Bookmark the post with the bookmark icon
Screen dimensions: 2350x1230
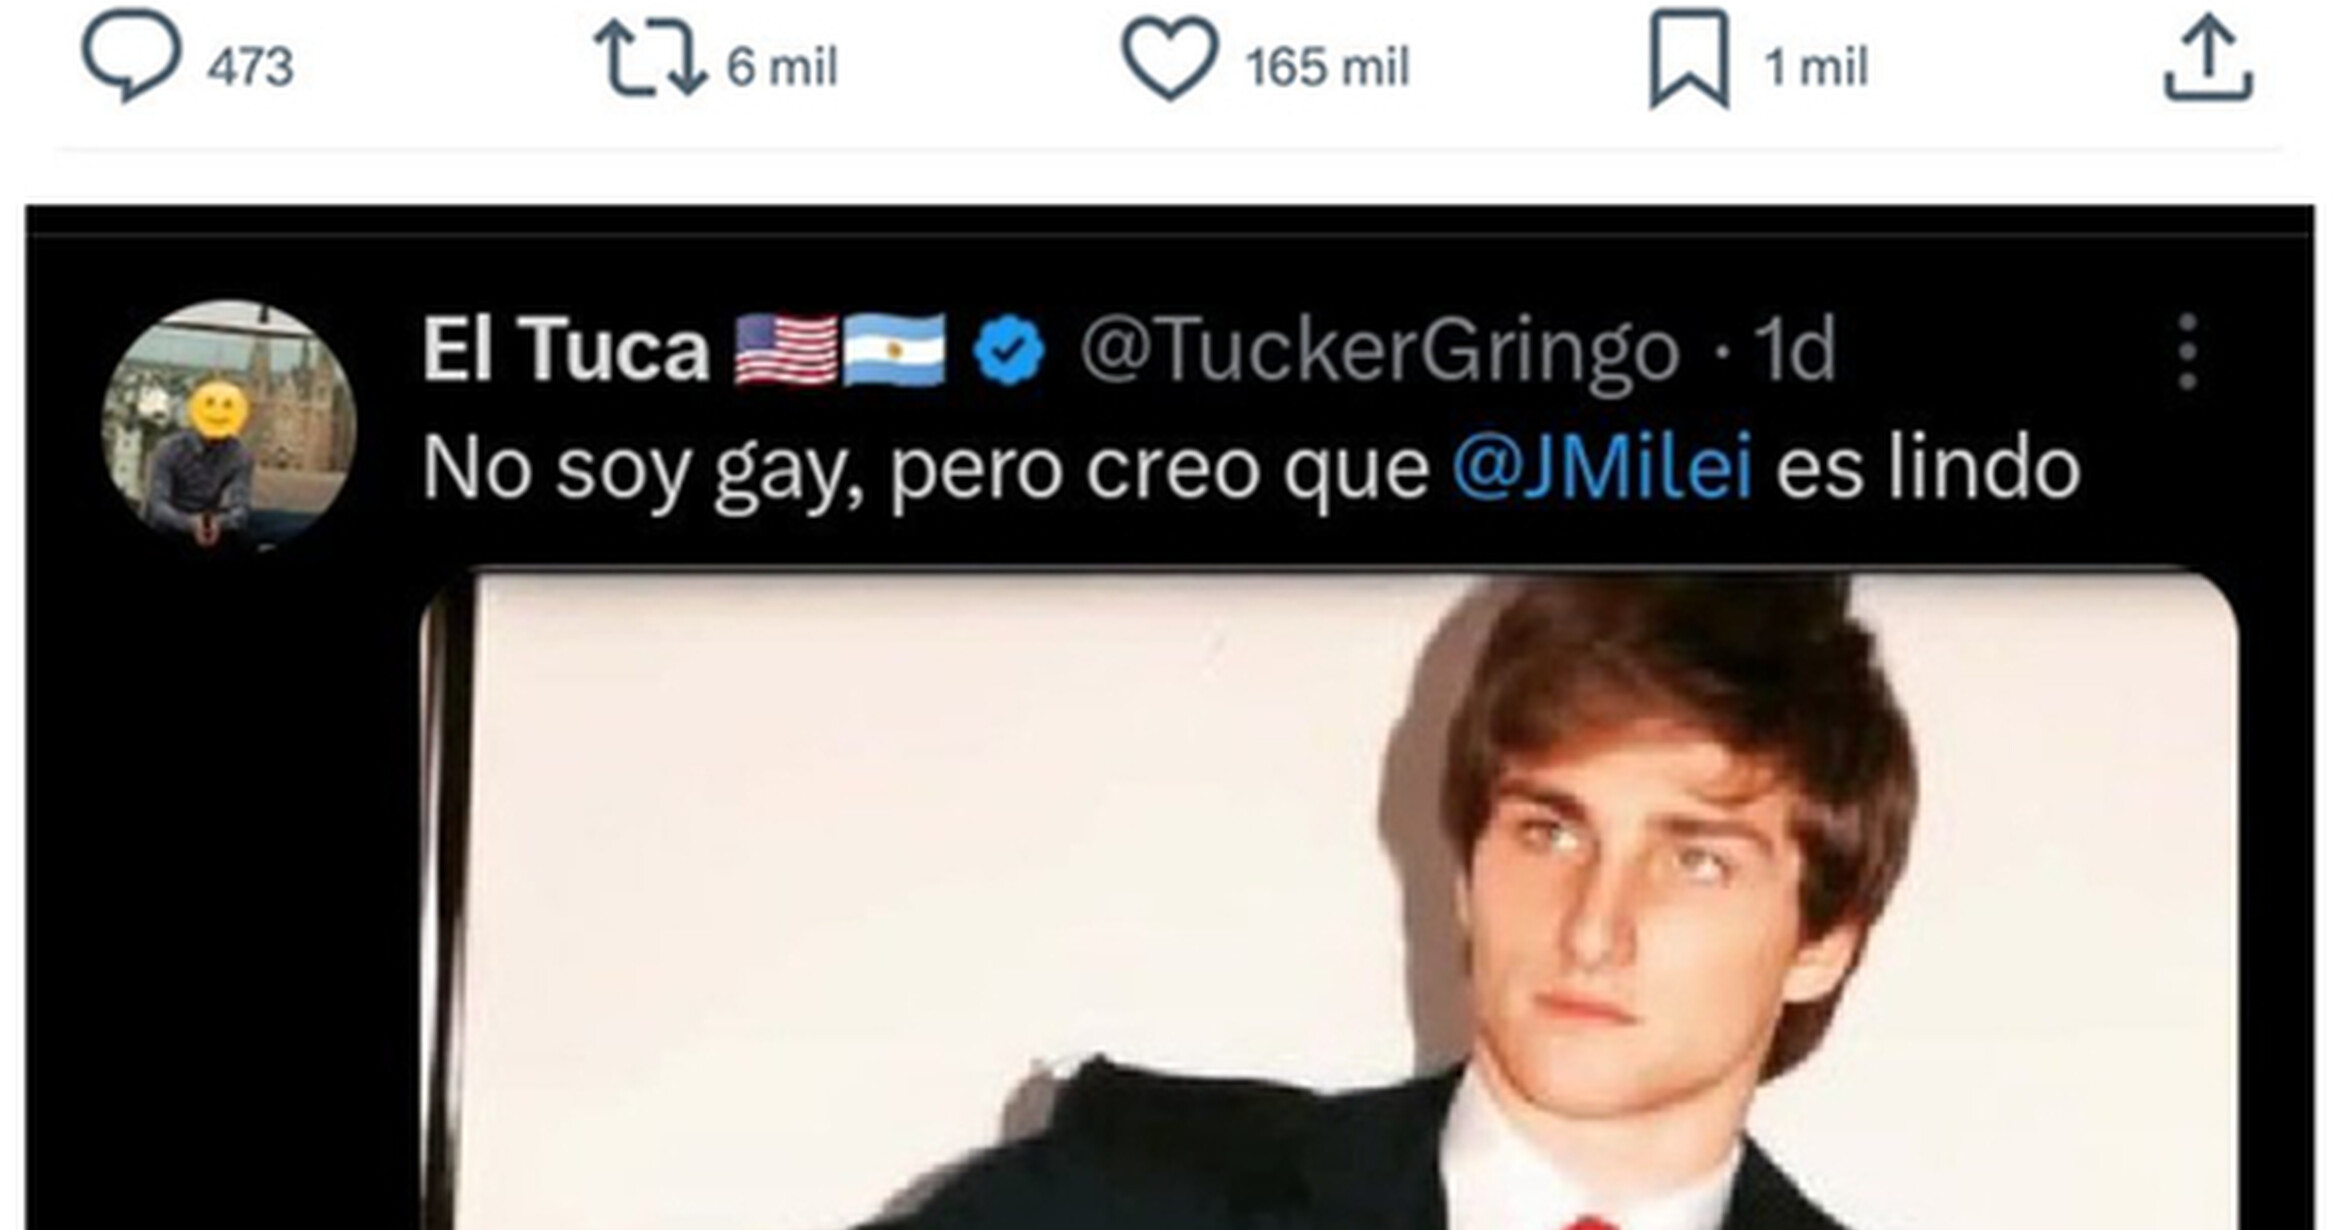tap(1689, 58)
